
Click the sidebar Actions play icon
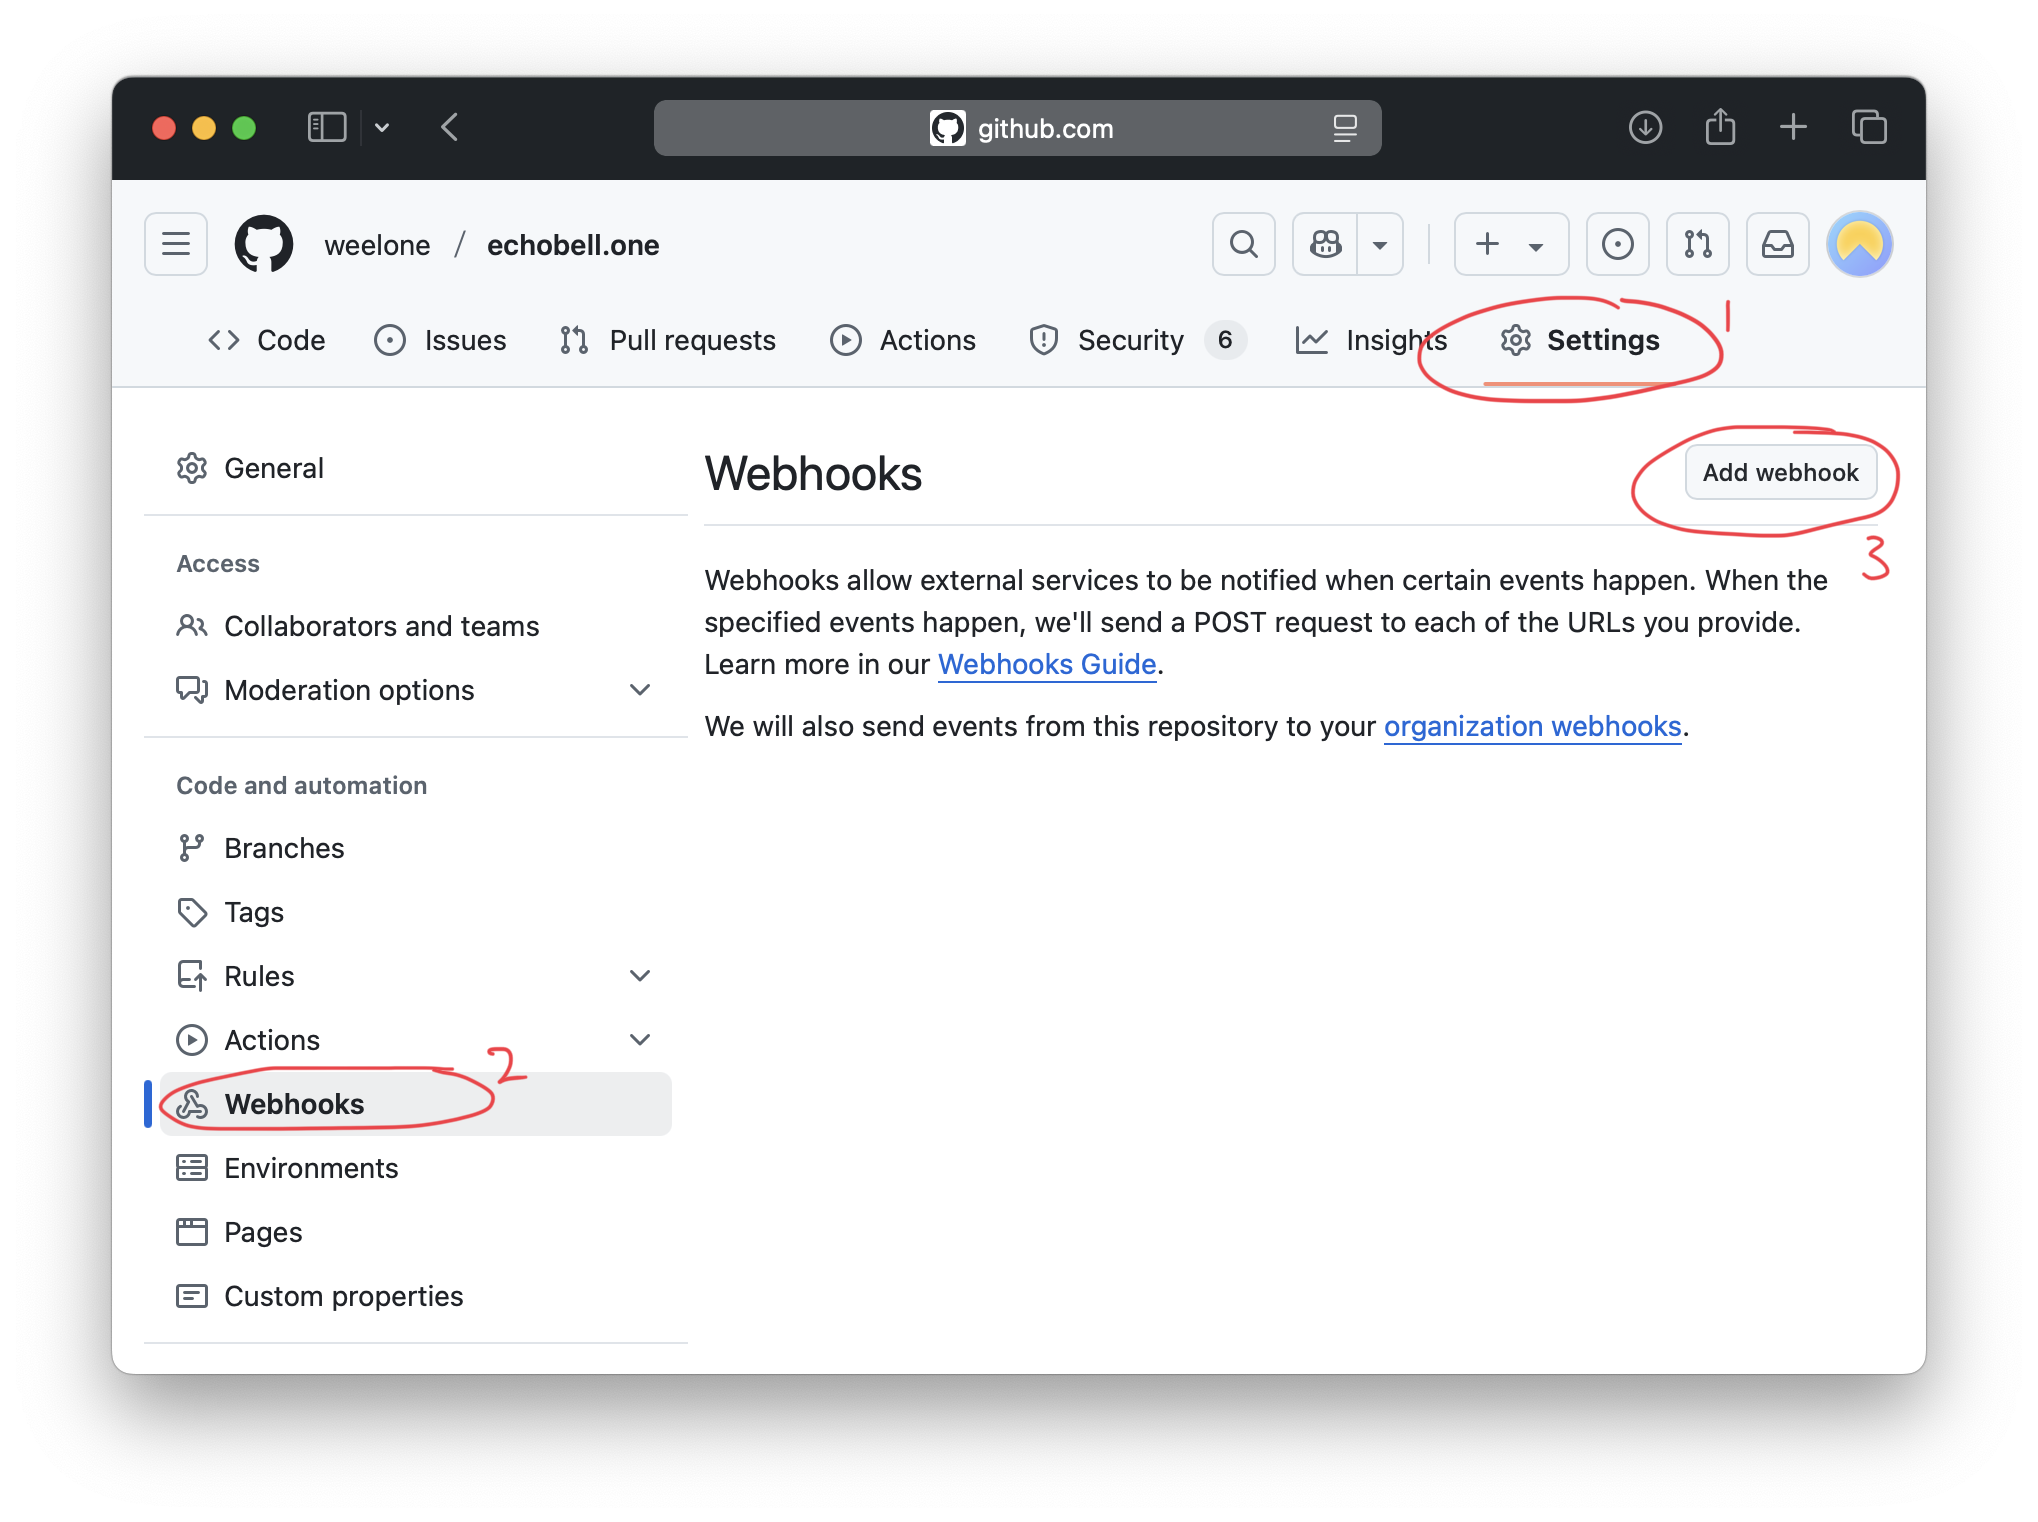192,1040
